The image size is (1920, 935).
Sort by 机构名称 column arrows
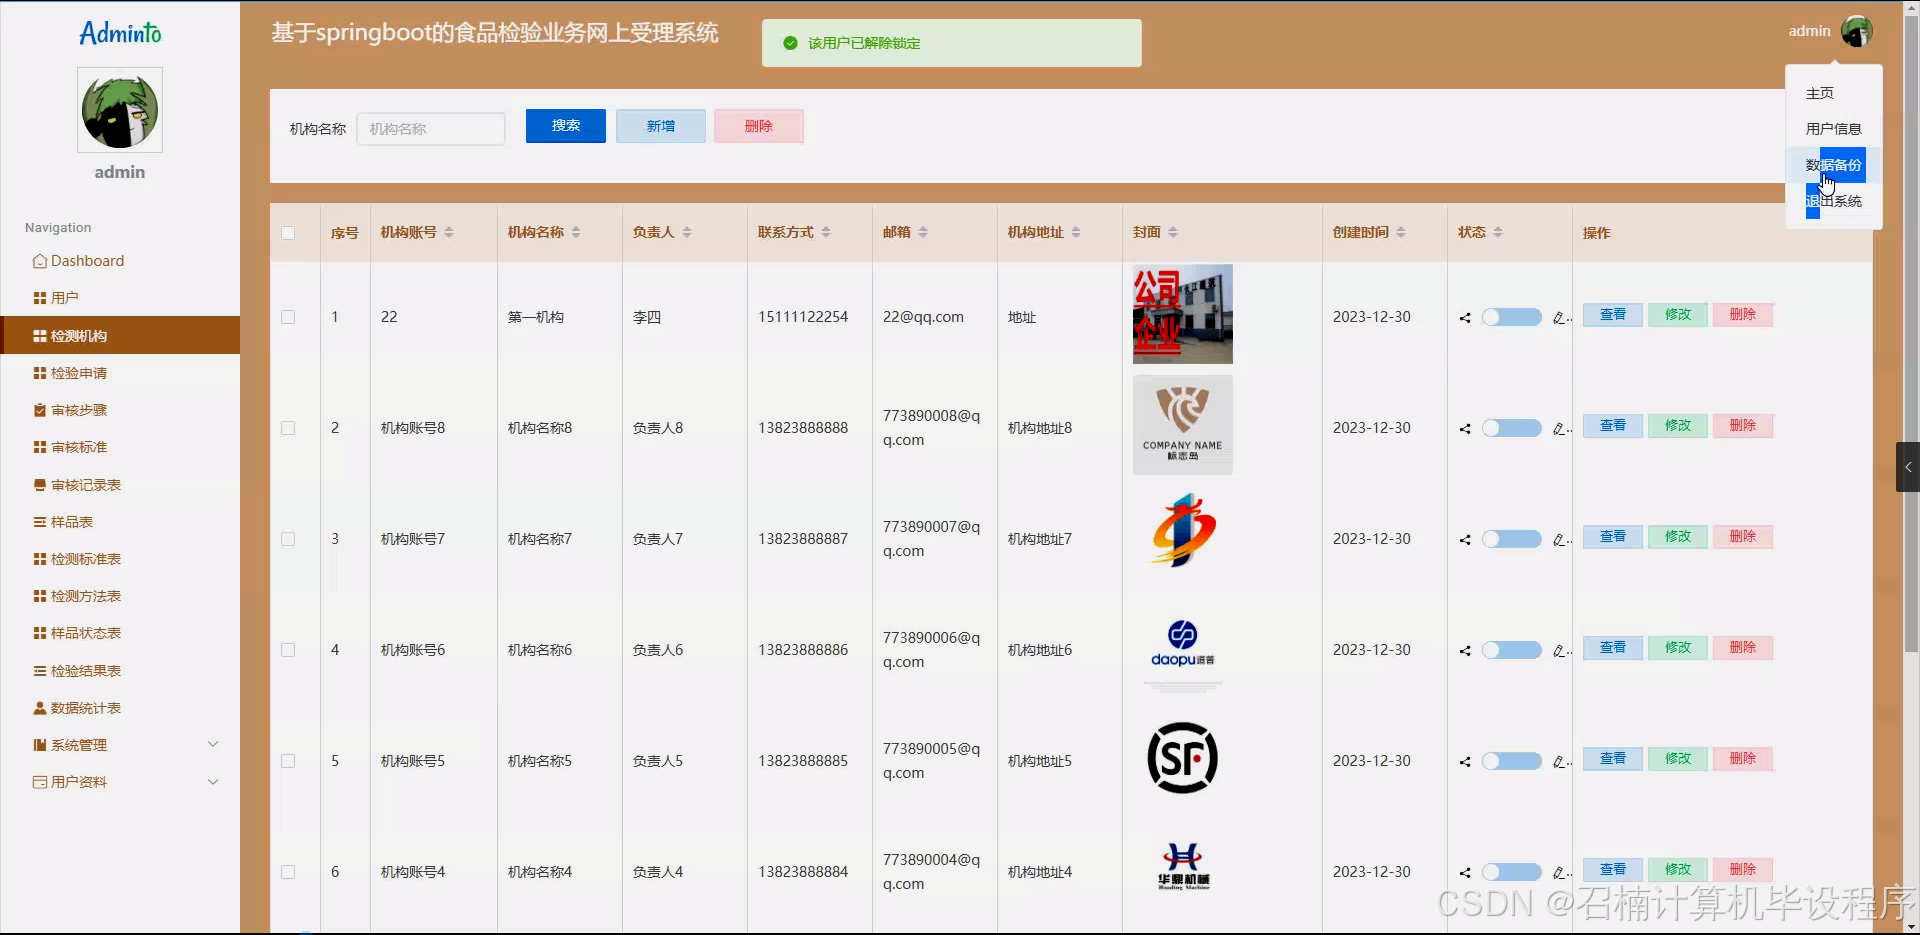click(x=576, y=232)
